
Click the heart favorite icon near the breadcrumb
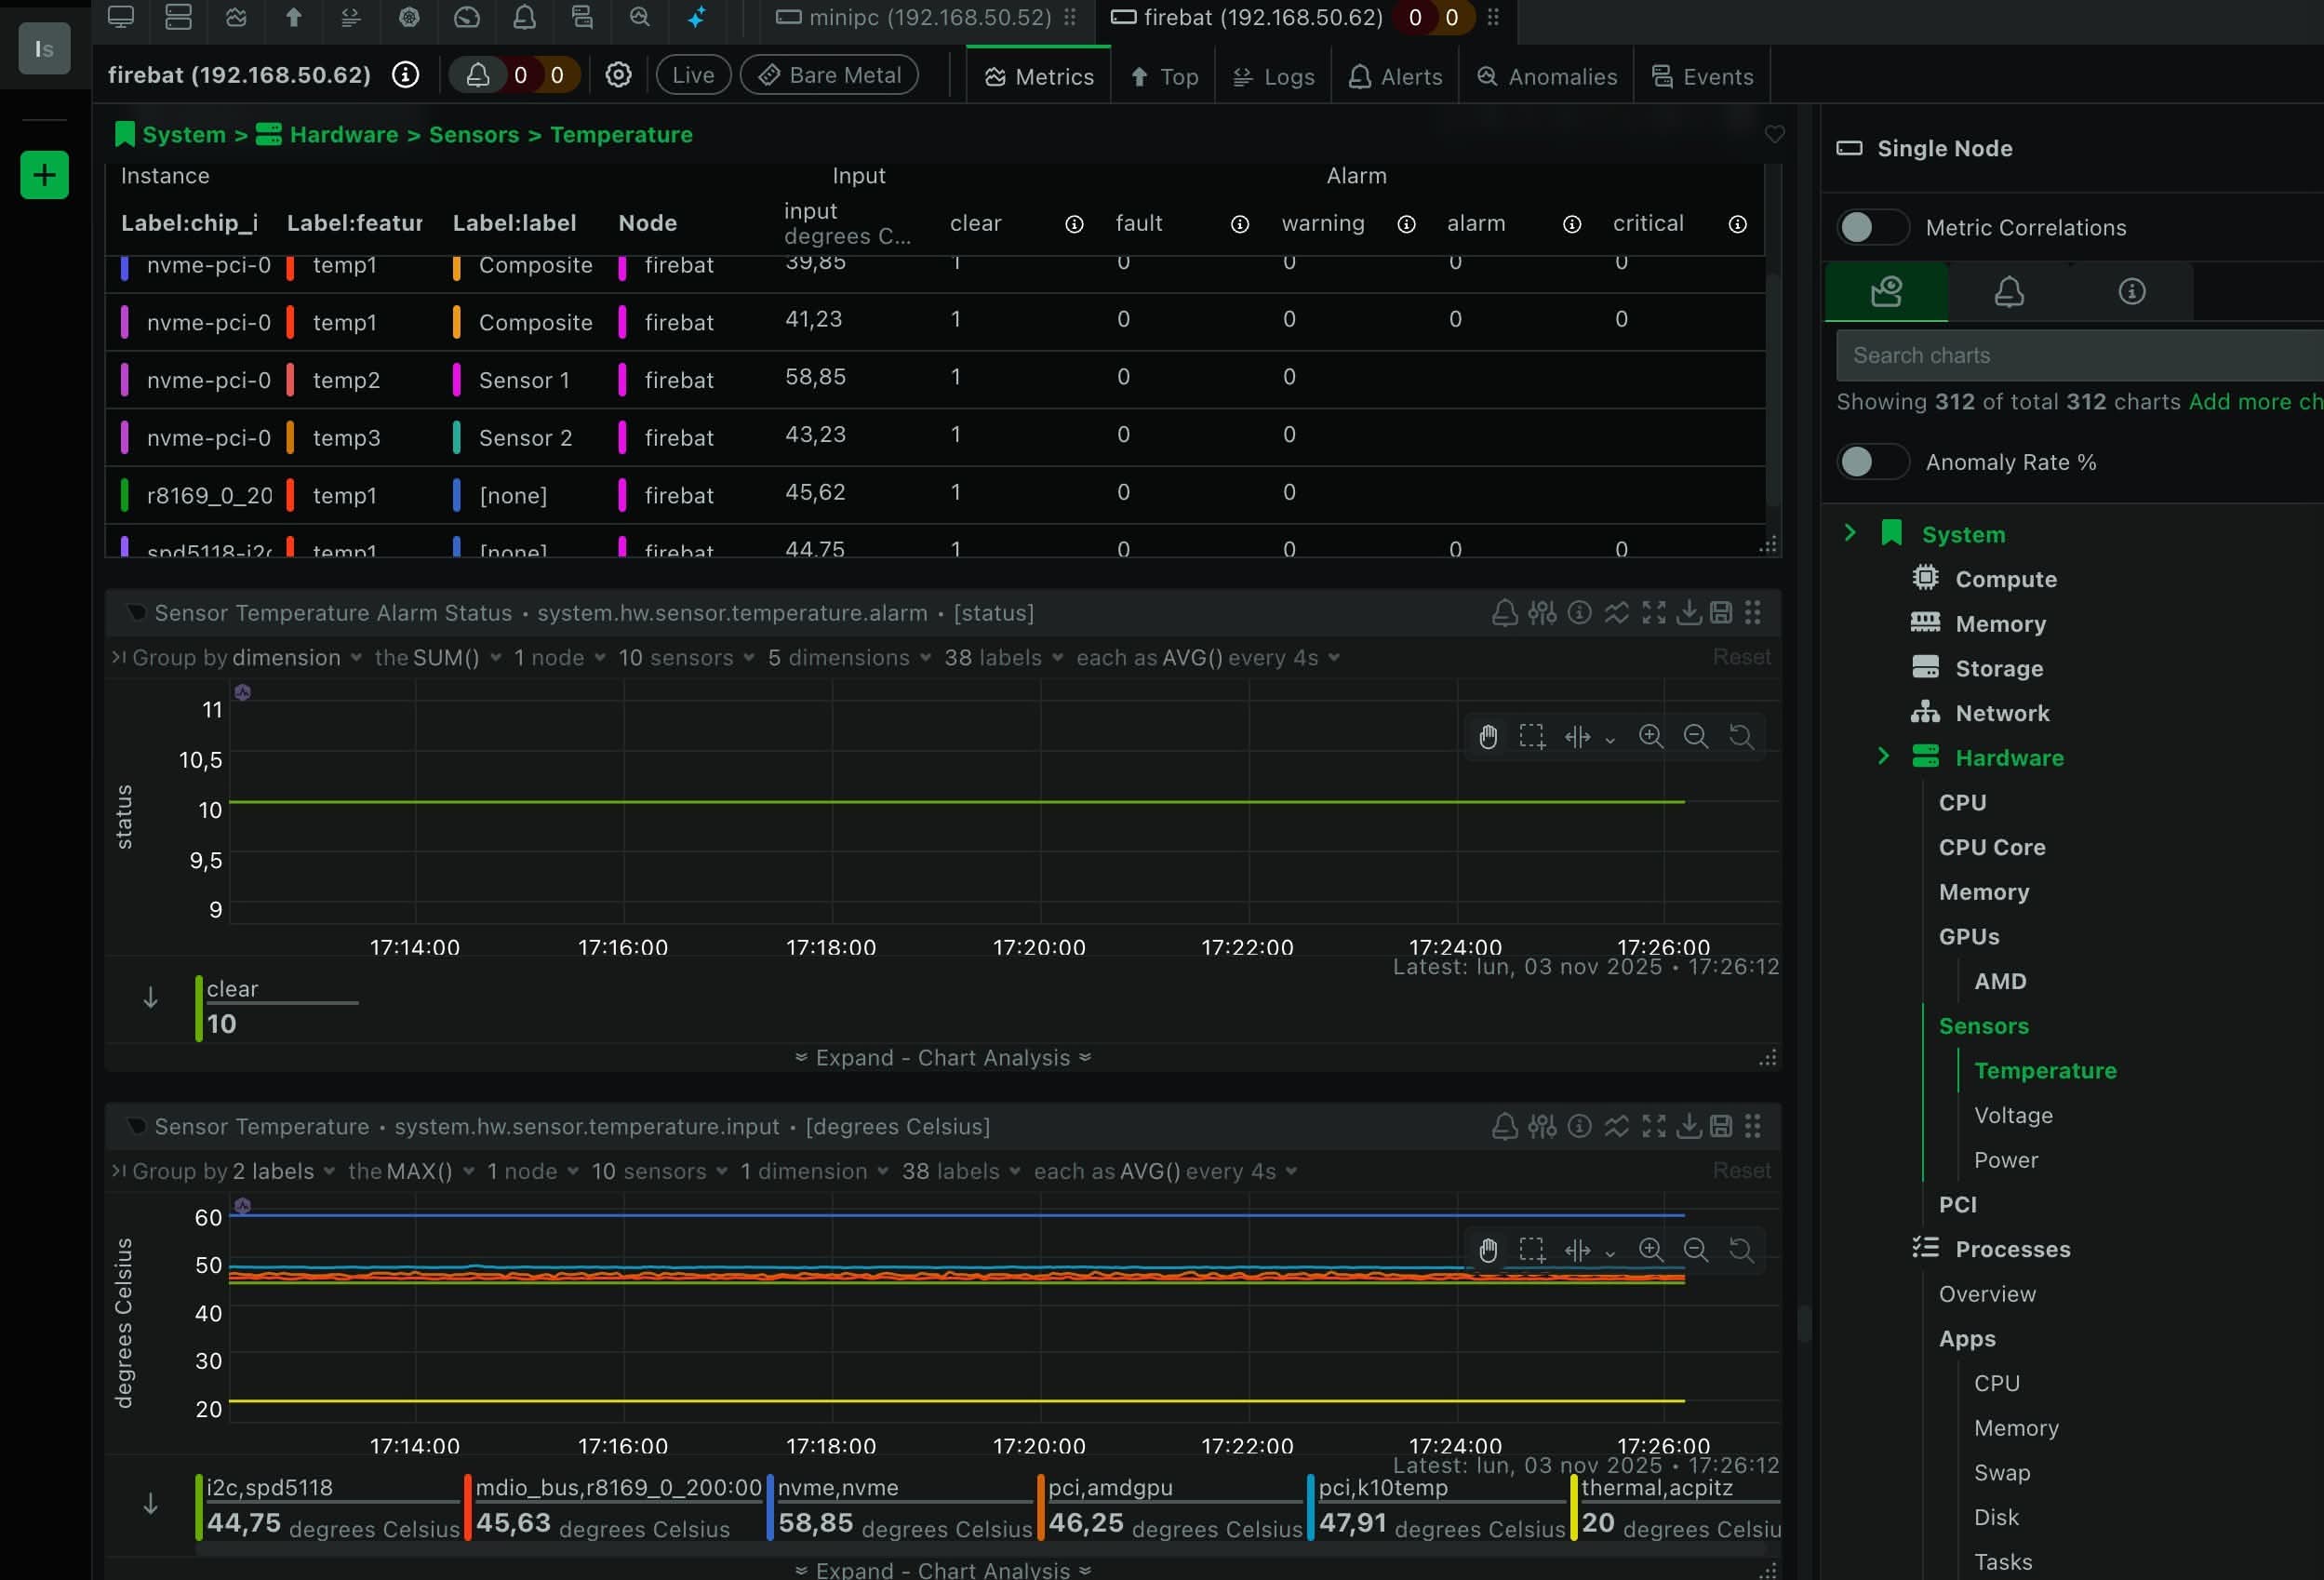point(1774,134)
